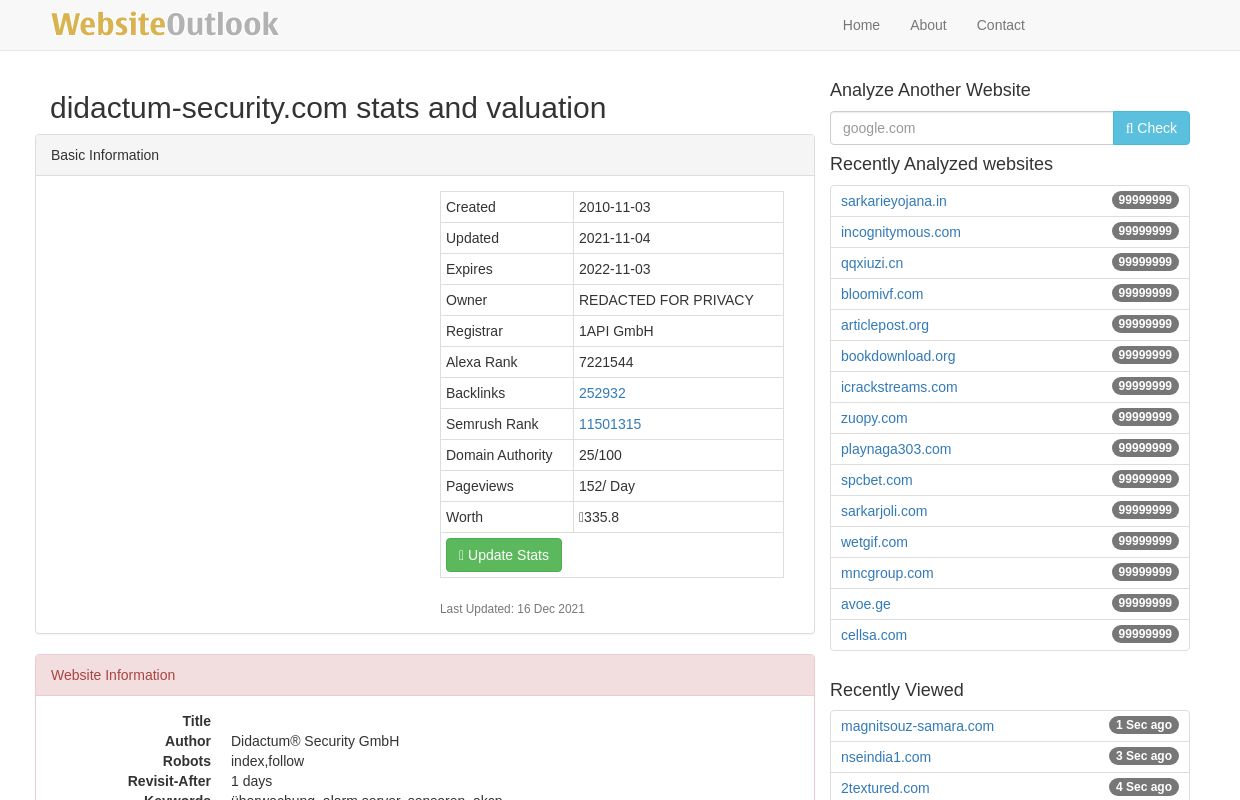The image size is (1240, 800).
Task: Open 2textured.com in Recently Viewed
Action: coord(885,788)
